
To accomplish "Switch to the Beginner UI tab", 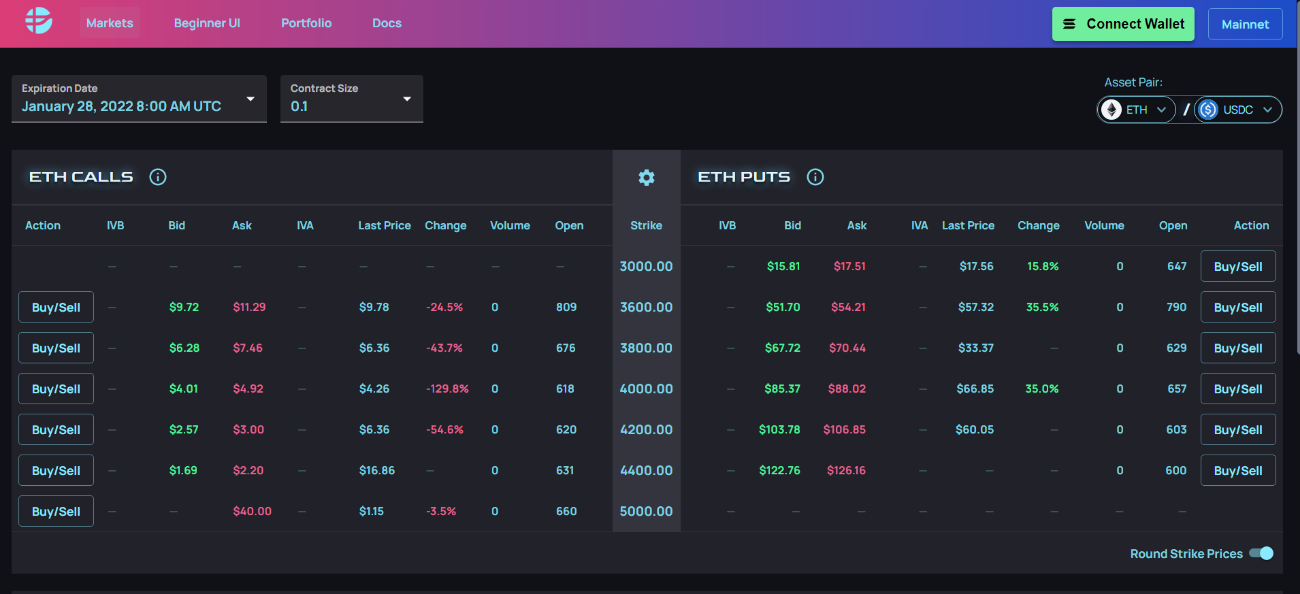I will click(x=207, y=23).
